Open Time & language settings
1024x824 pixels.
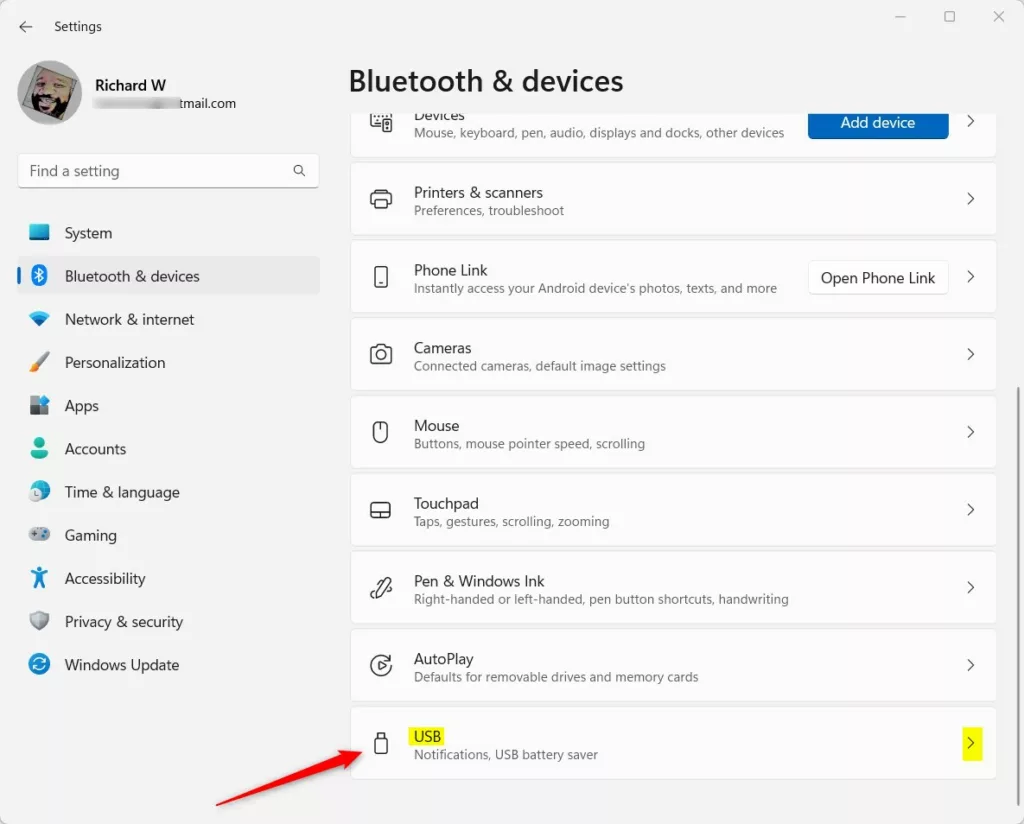pyautogui.click(x=168, y=492)
